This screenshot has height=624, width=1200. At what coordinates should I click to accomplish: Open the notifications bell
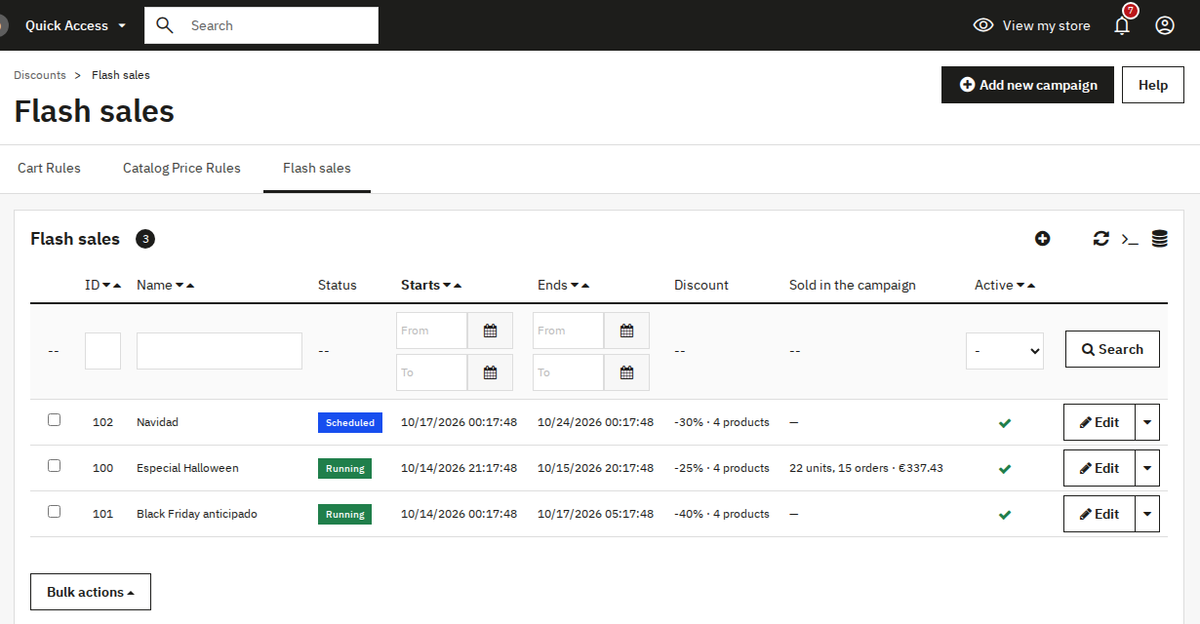pos(1122,25)
